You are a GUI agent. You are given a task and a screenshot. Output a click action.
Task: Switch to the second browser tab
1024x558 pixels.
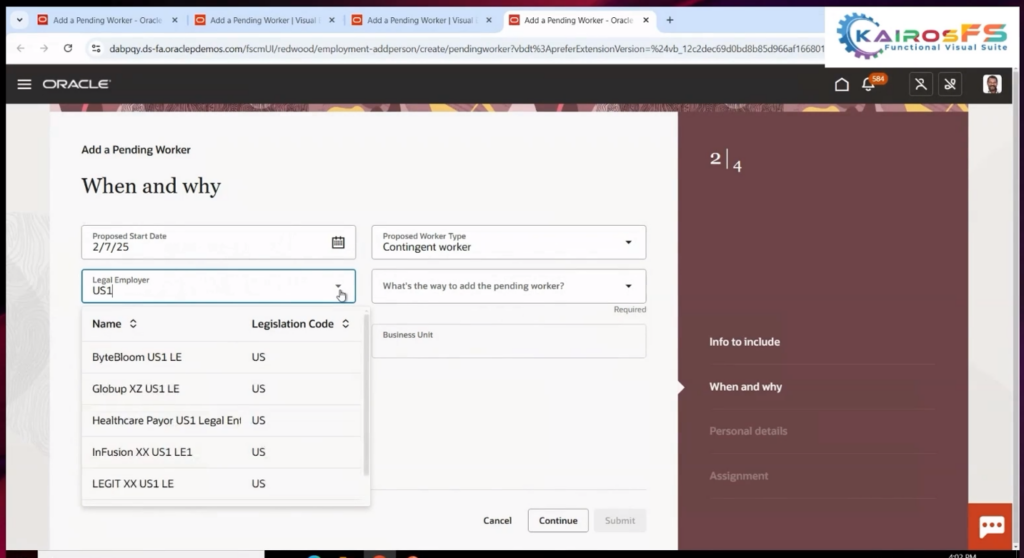pos(262,20)
